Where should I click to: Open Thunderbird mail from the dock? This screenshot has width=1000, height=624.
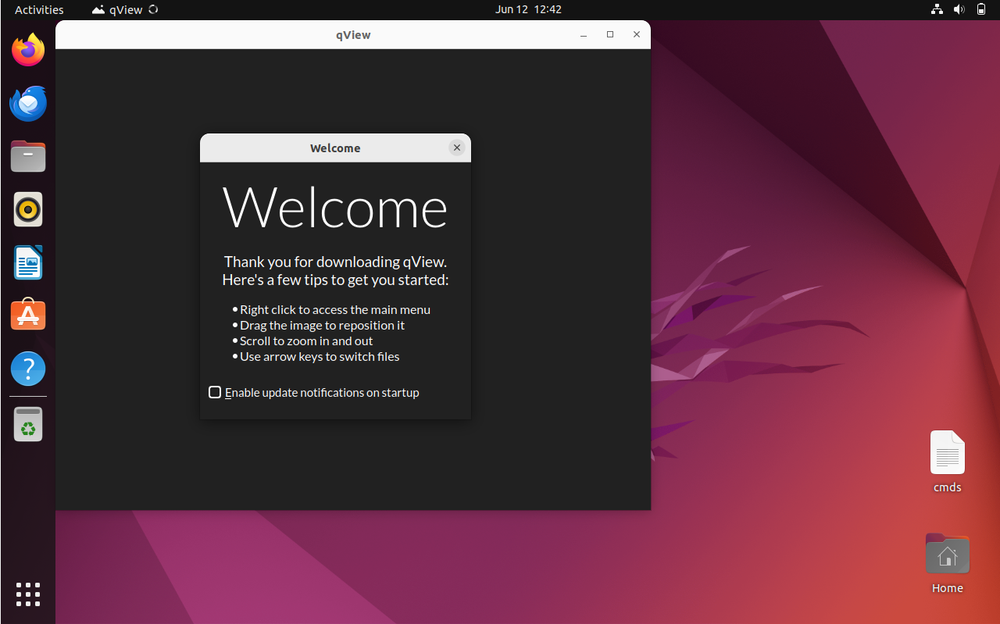(27, 103)
